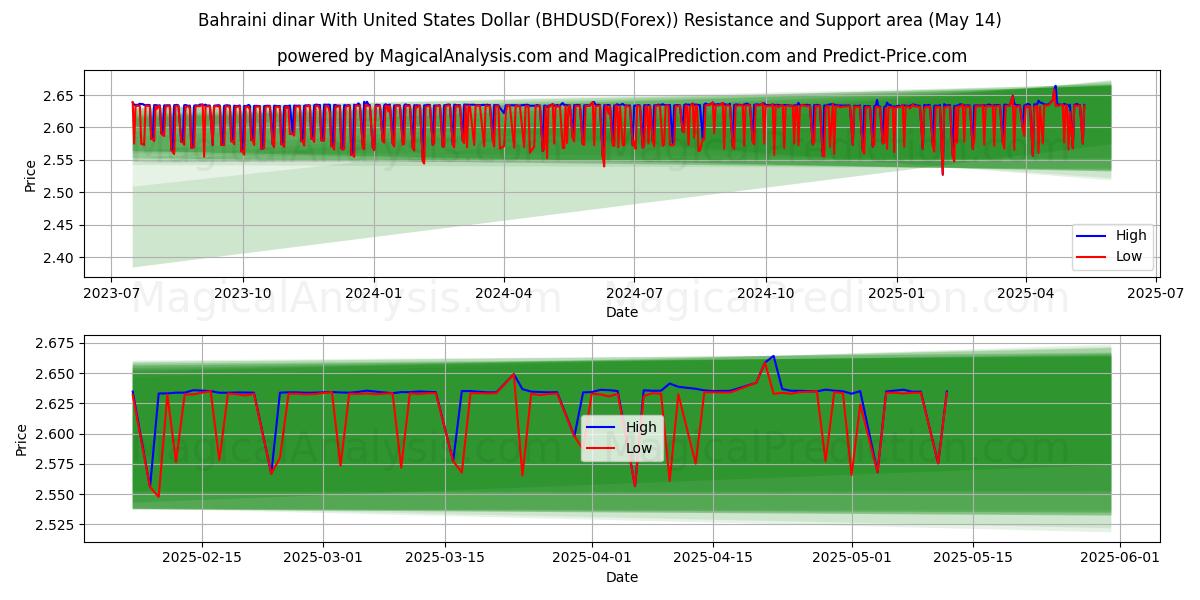Click the top chart legend box
This screenshot has height=600, width=1200.
pos(1114,247)
